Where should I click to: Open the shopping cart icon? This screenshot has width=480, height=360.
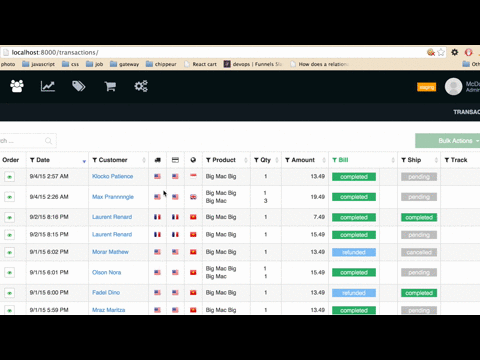pos(110,86)
